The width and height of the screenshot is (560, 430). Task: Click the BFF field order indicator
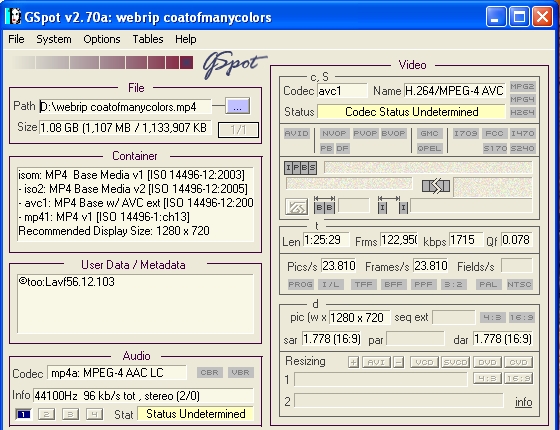tap(393, 285)
